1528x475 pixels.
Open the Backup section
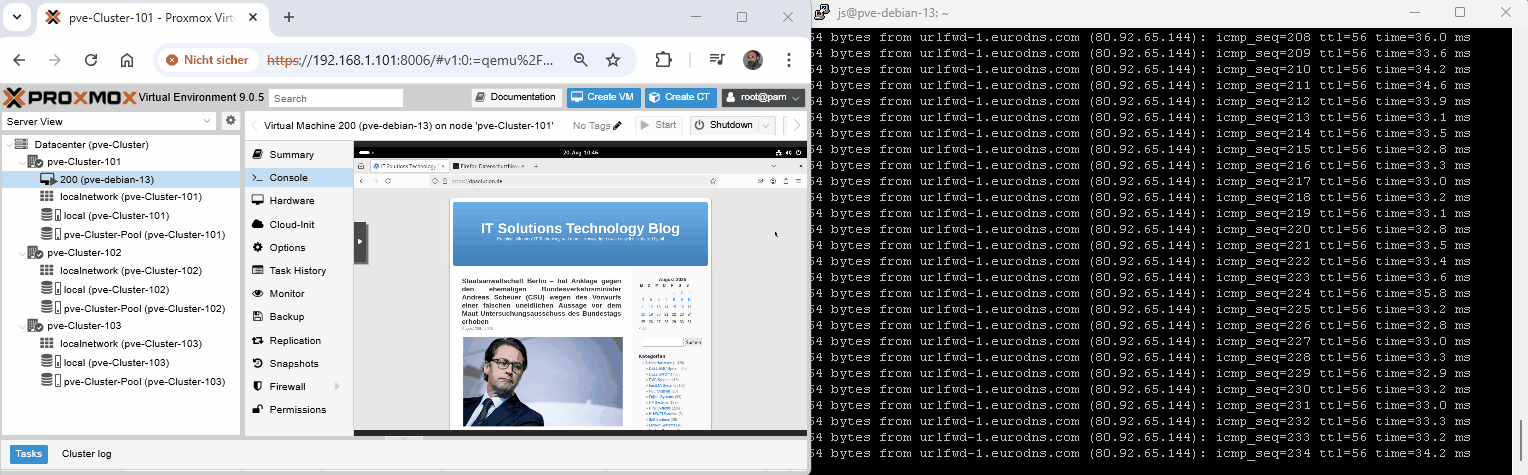(x=286, y=316)
